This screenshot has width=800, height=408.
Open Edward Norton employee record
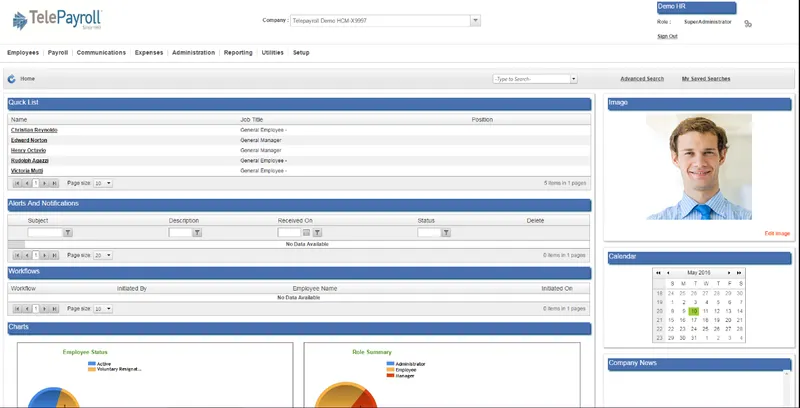coord(29,140)
